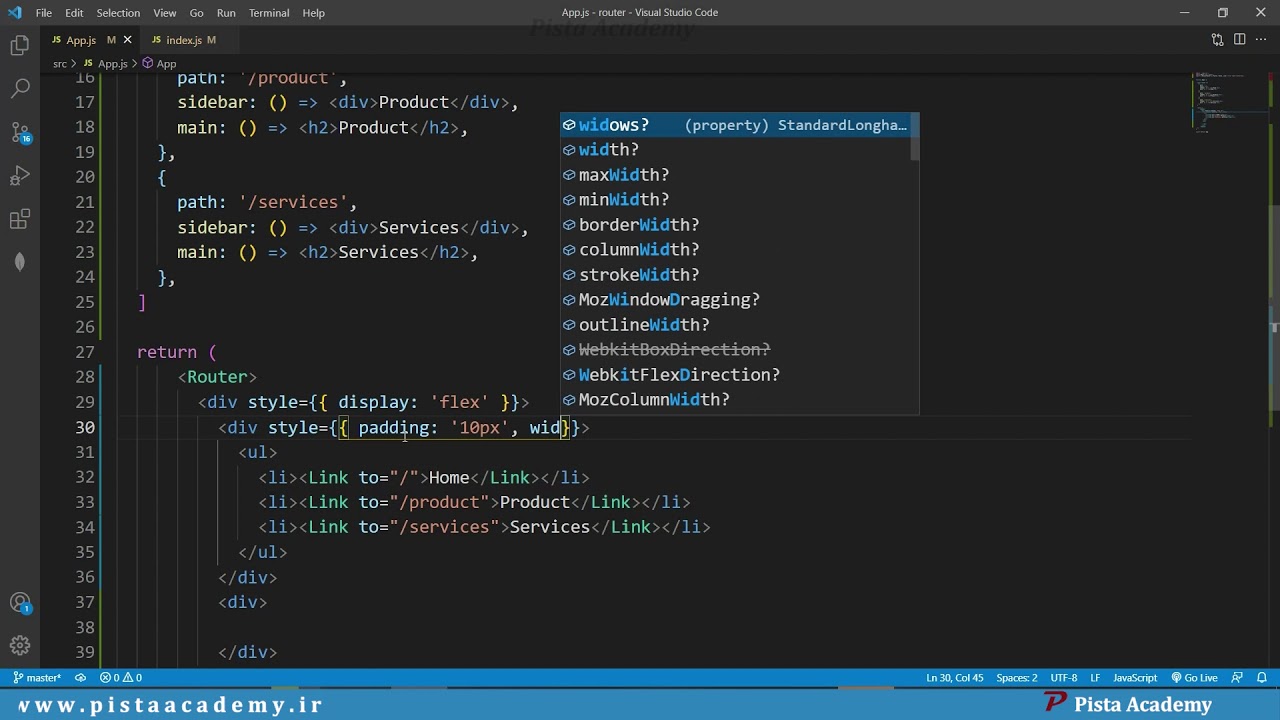Open the Manage gear icon
Image resolution: width=1280 pixels, height=720 pixels.
click(20, 646)
